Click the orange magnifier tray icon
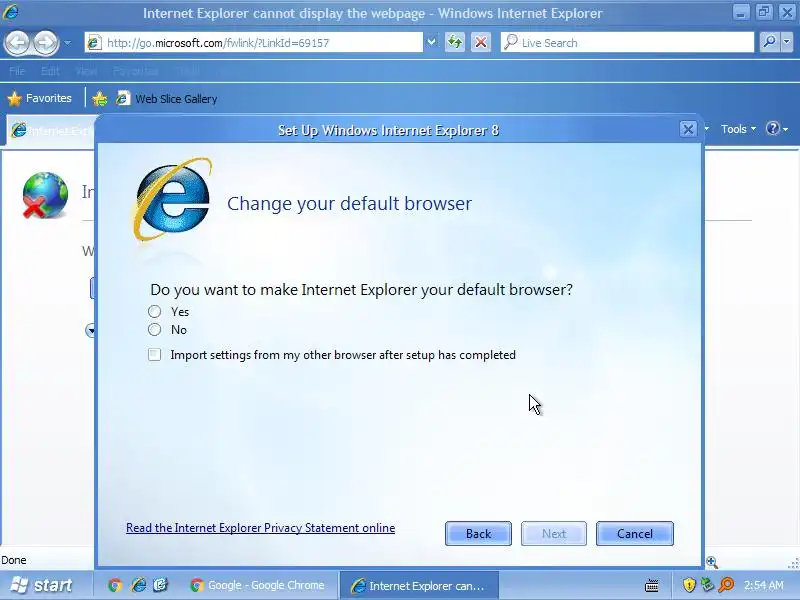The image size is (800, 600). 726,585
